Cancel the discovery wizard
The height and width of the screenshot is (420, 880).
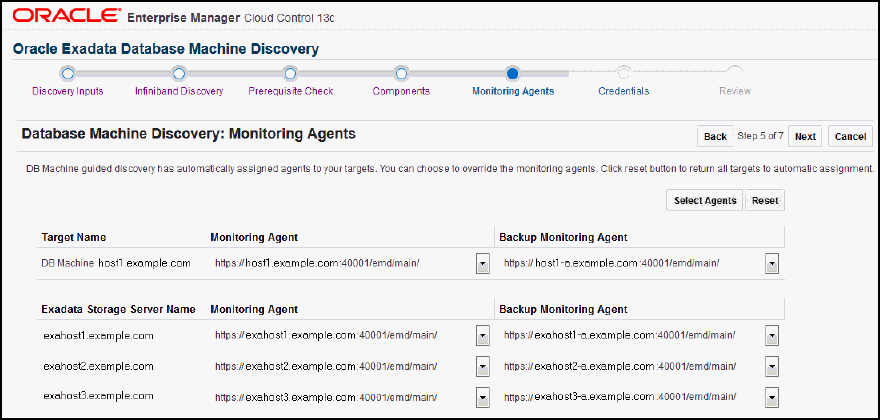coord(850,136)
